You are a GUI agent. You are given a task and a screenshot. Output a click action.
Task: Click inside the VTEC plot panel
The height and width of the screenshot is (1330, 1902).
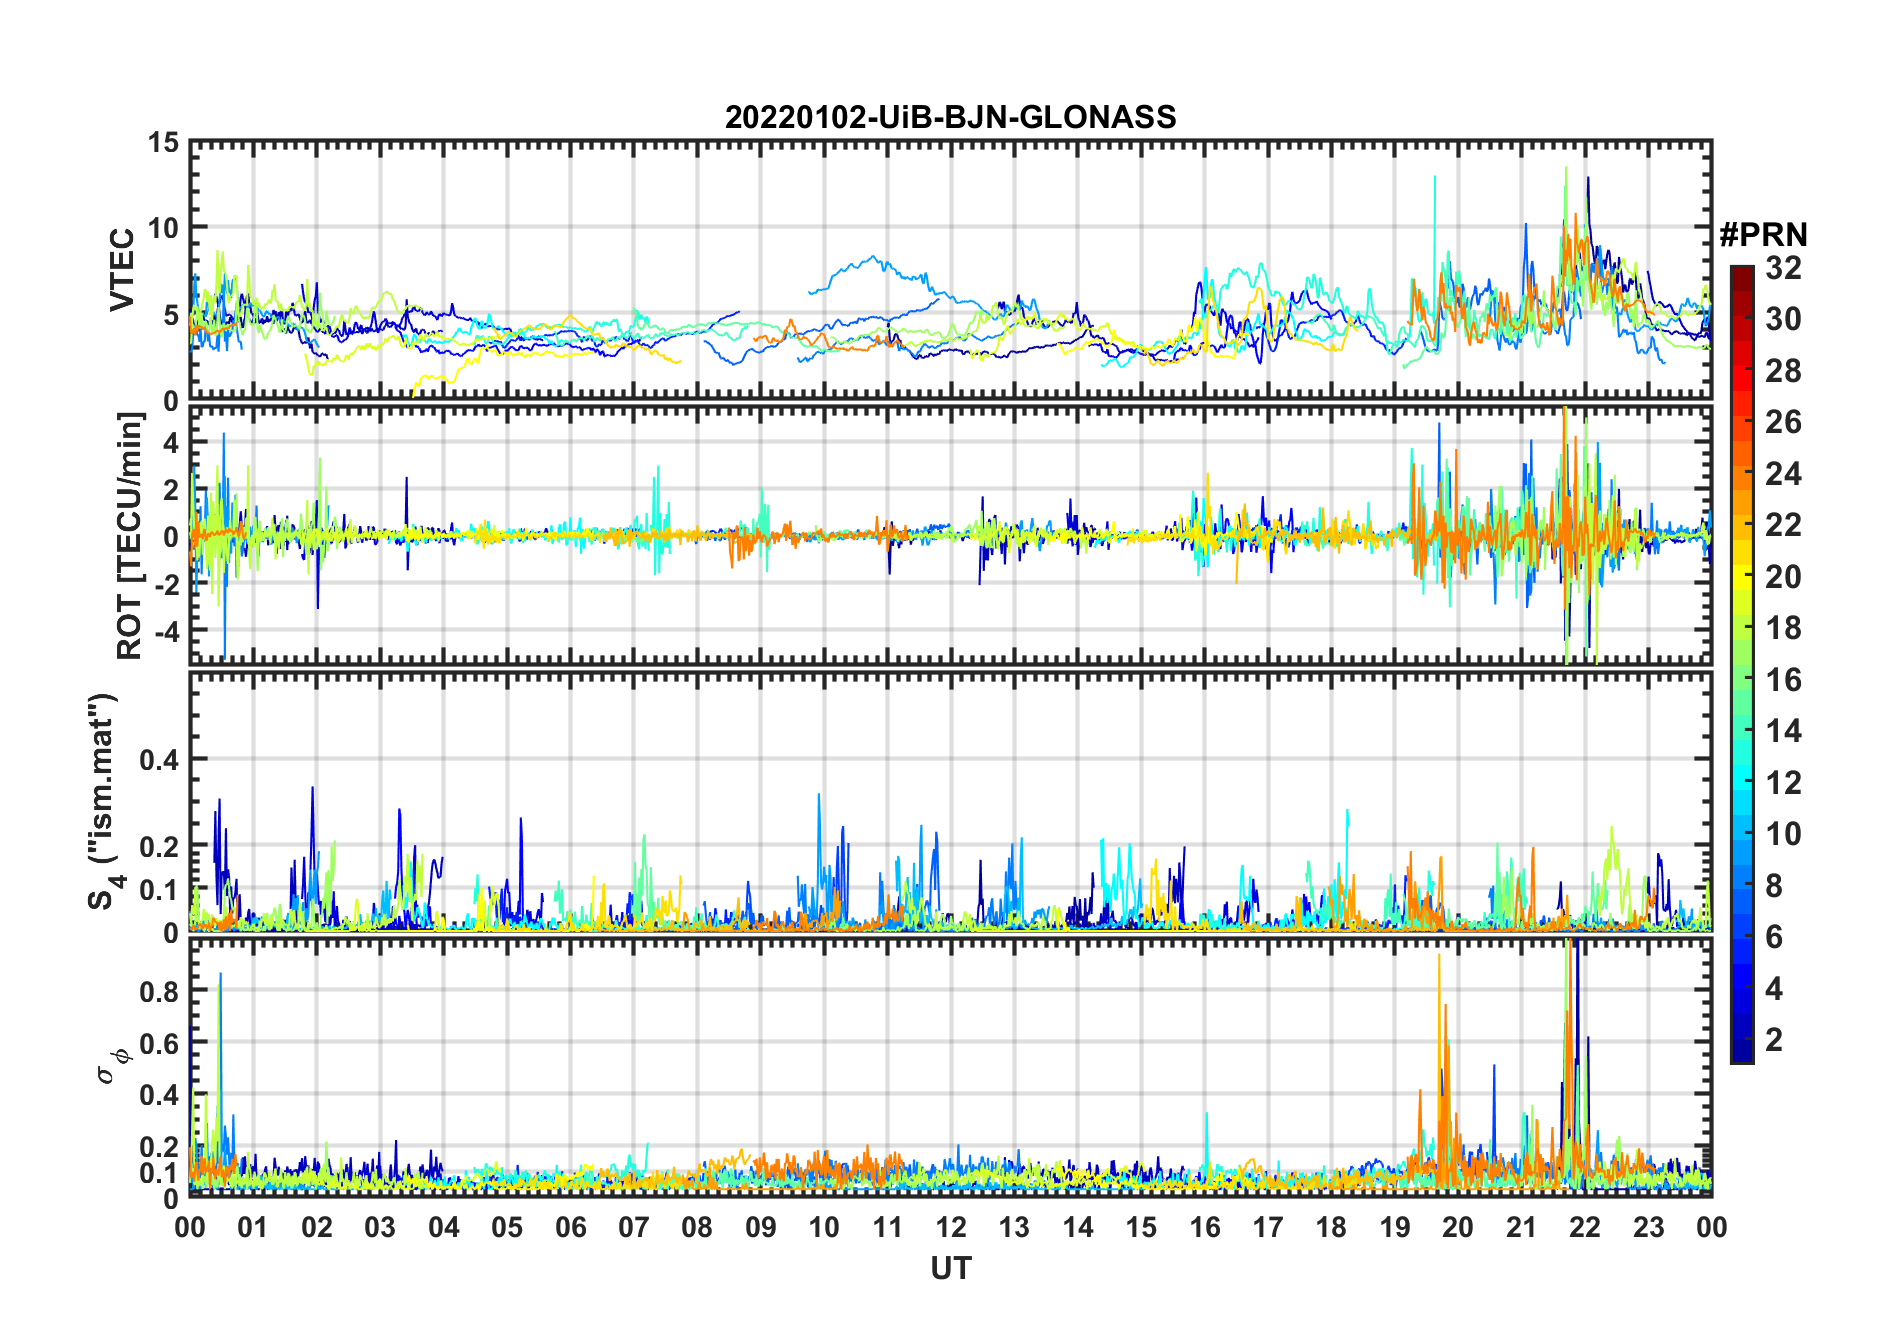pos(950,271)
